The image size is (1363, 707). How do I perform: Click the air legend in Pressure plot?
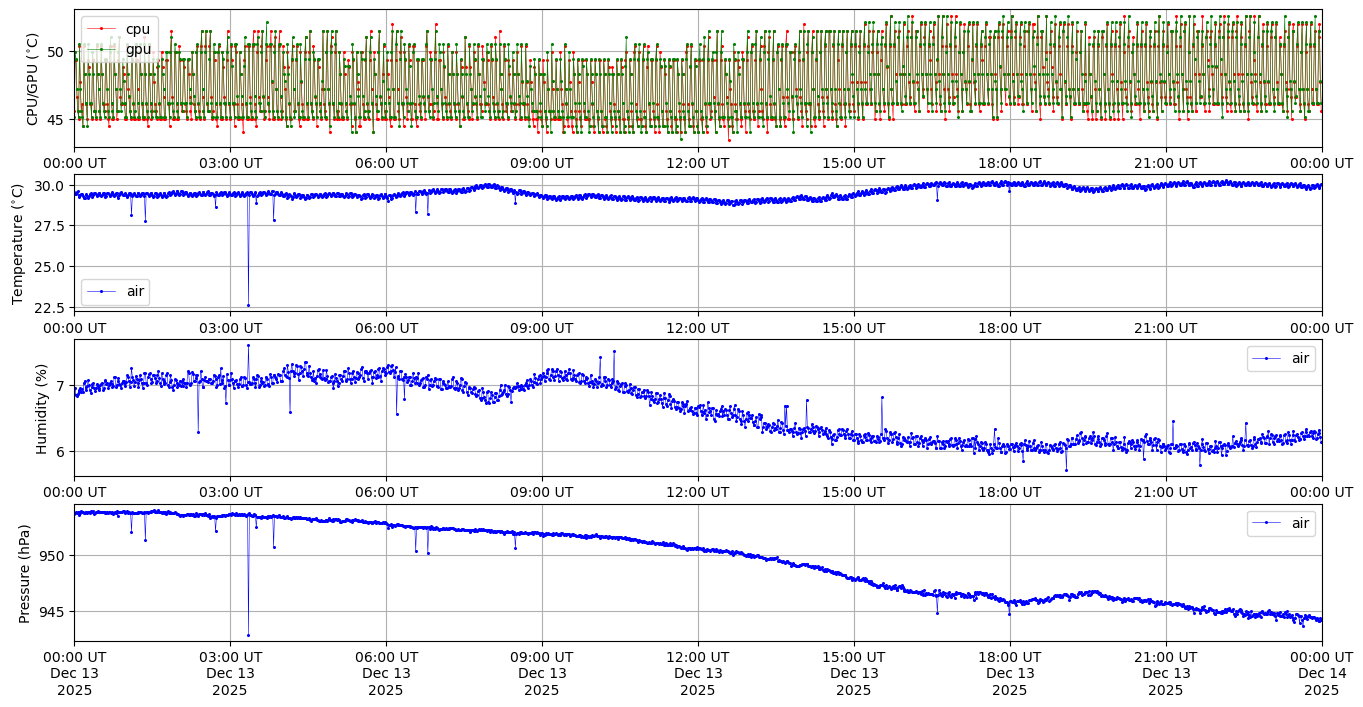(1281, 523)
